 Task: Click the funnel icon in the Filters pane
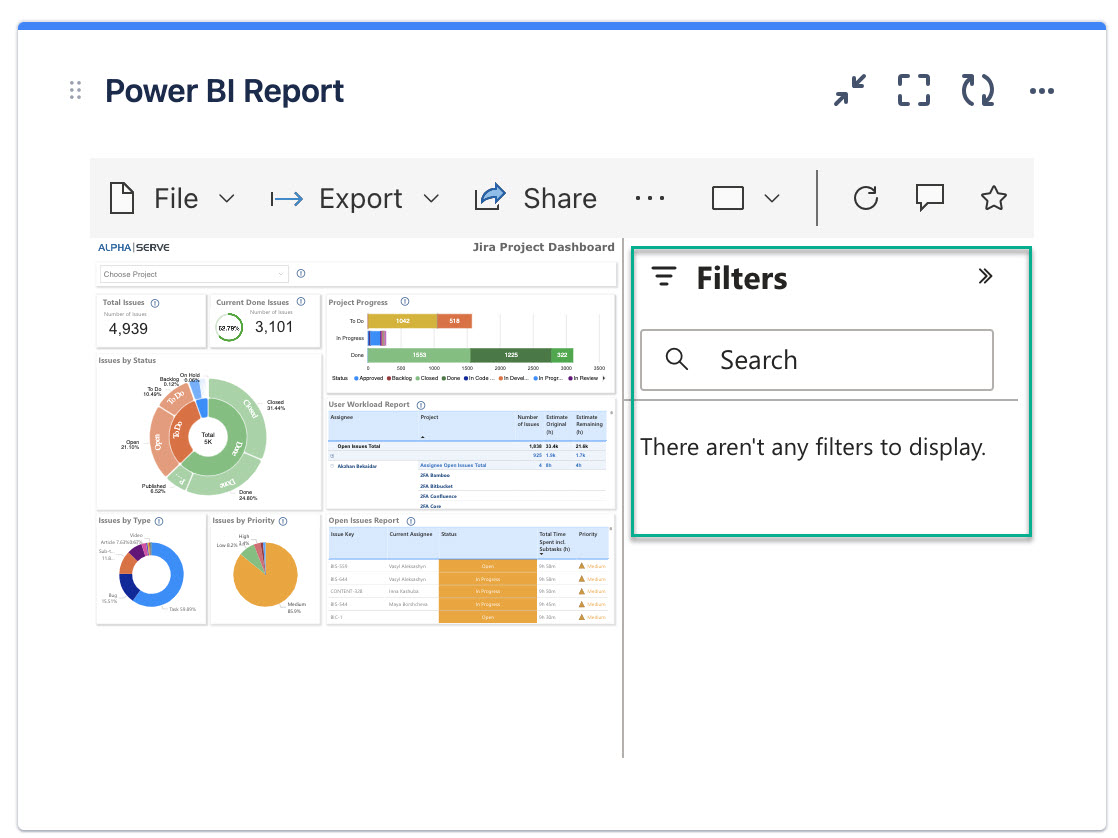click(x=663, y=277)
